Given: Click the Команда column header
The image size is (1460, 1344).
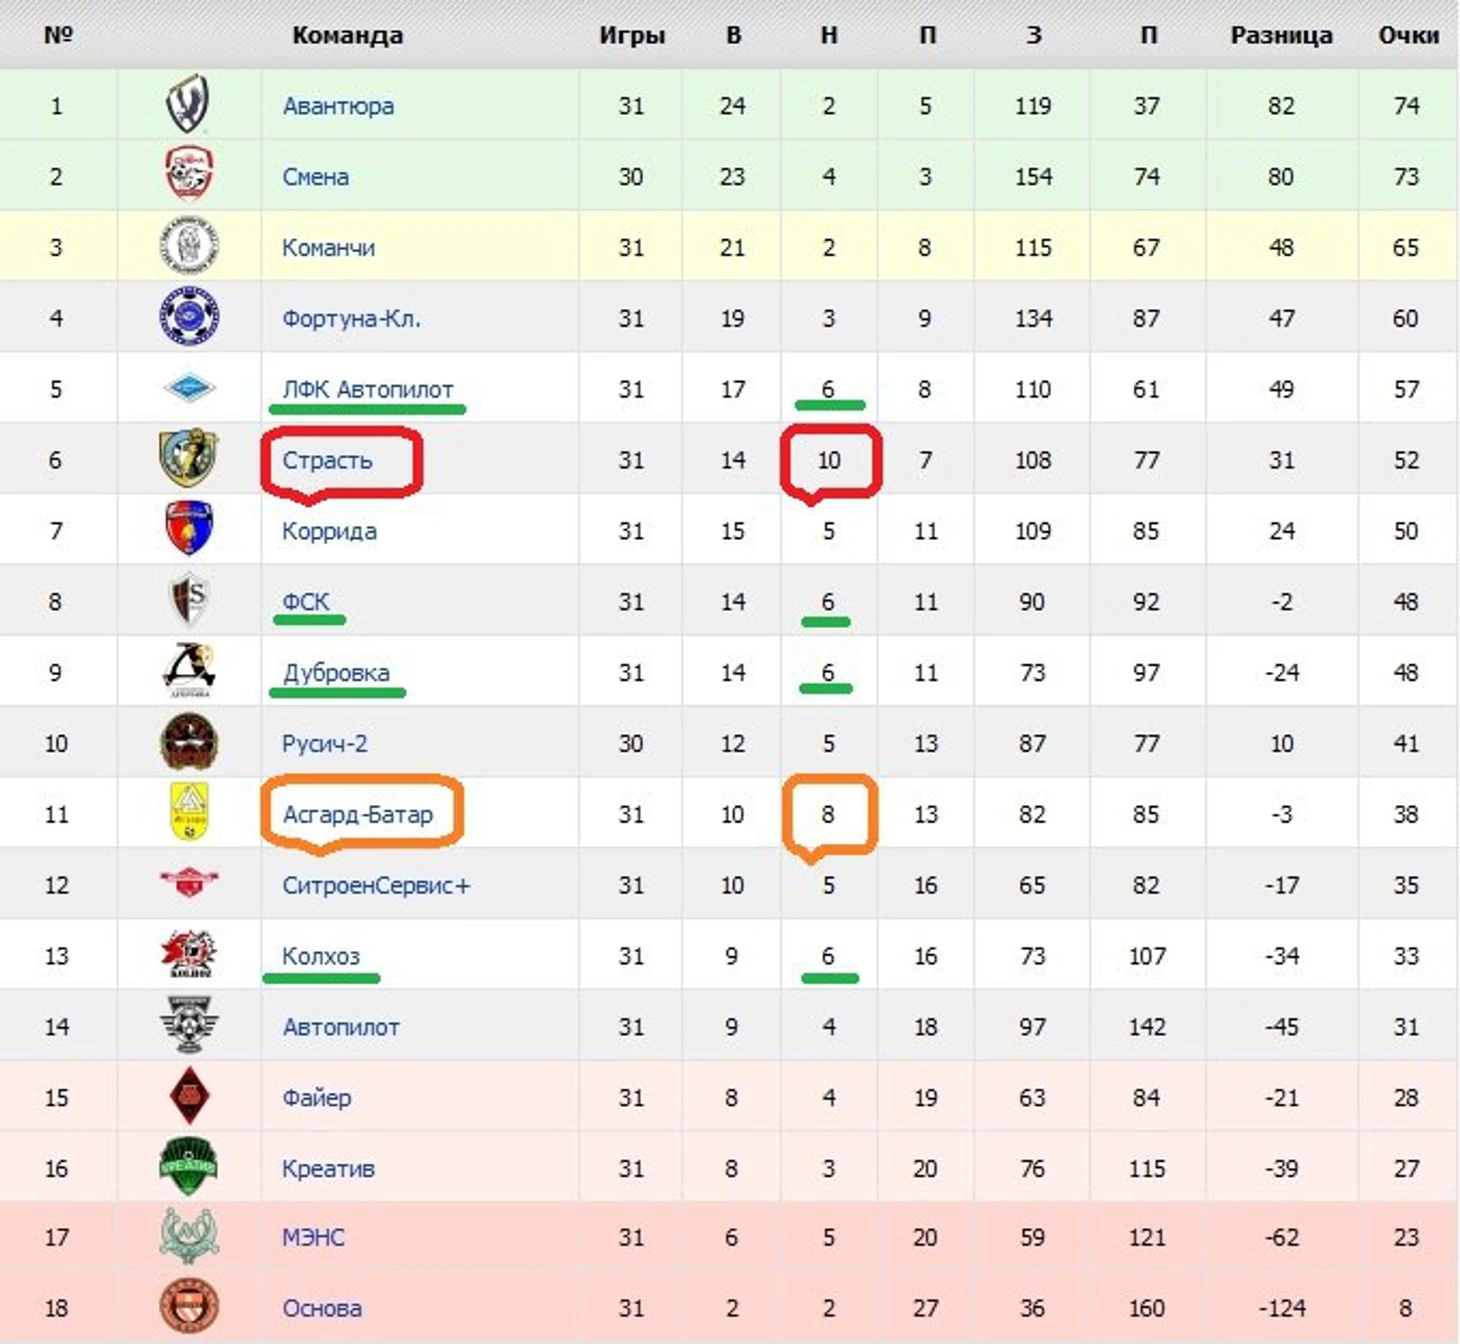Looking at the screenshot, I should click(x=348, y=35).
